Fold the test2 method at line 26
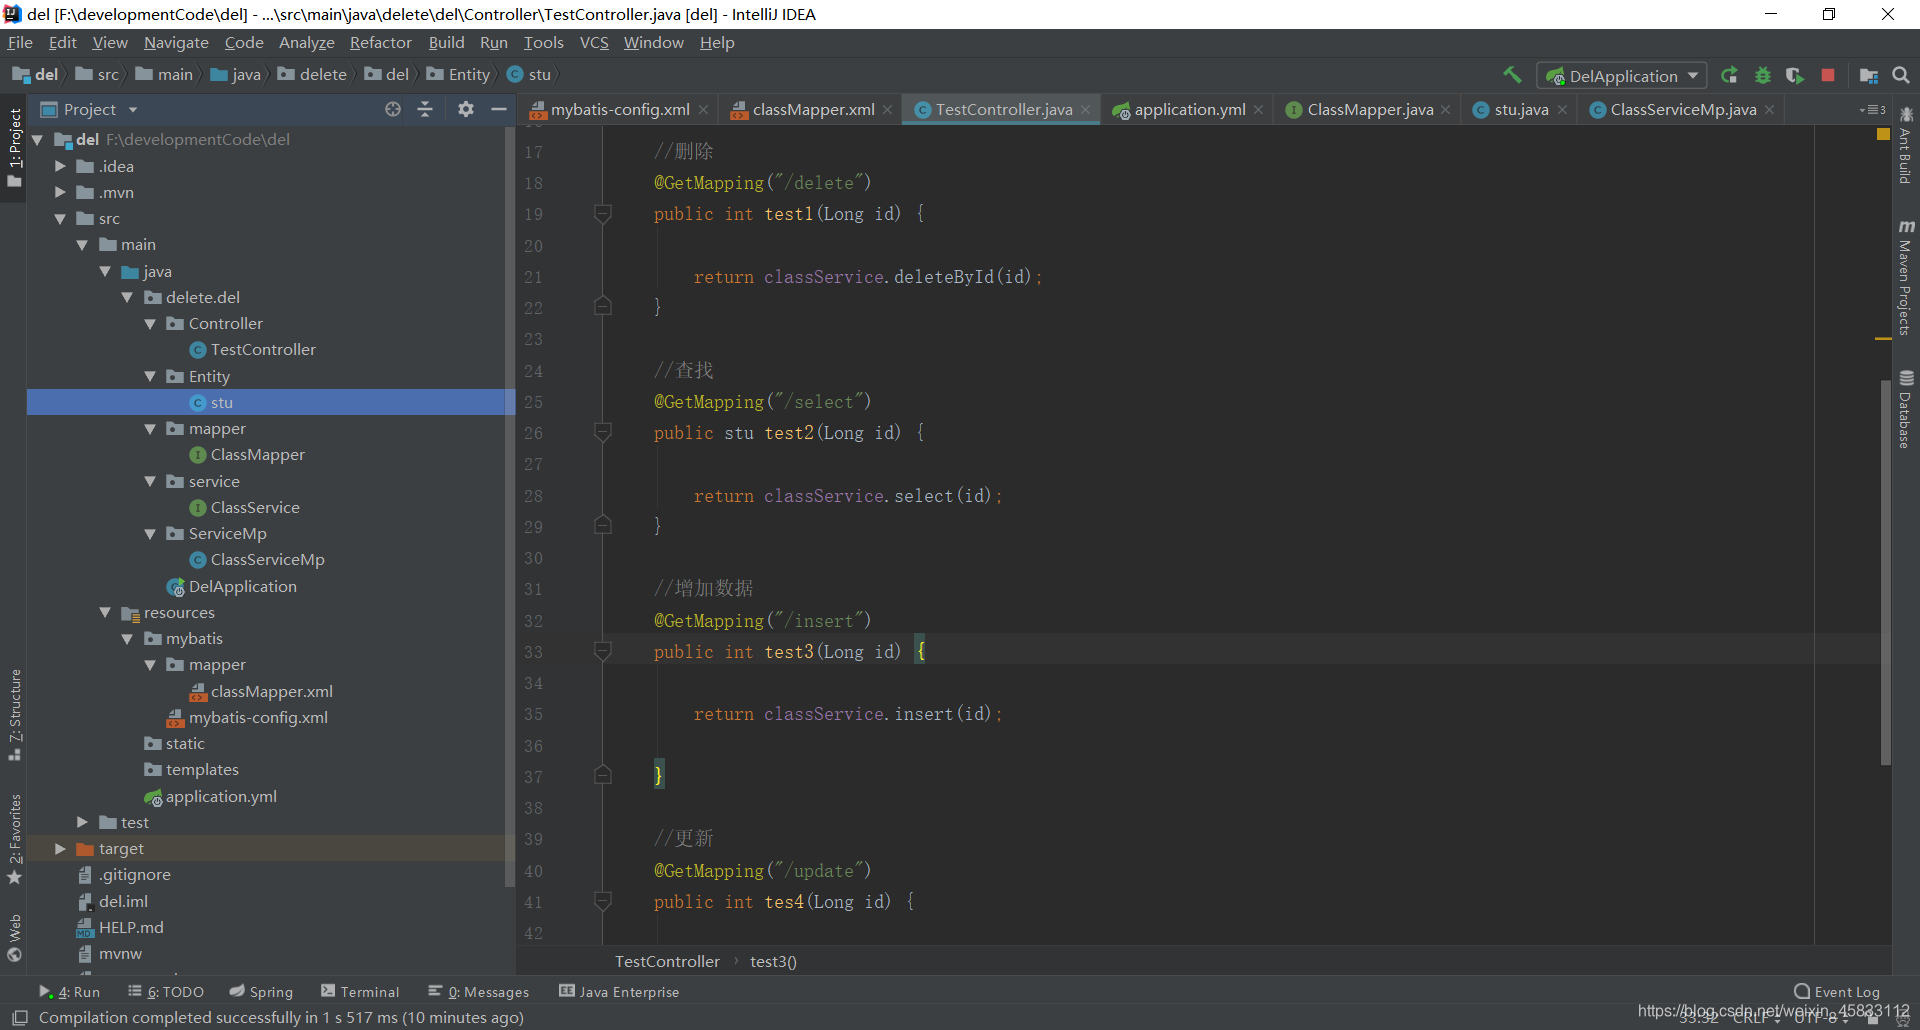Image resolution: width=1920 pixels, height=1030 pixels. (x=603, y=432)
